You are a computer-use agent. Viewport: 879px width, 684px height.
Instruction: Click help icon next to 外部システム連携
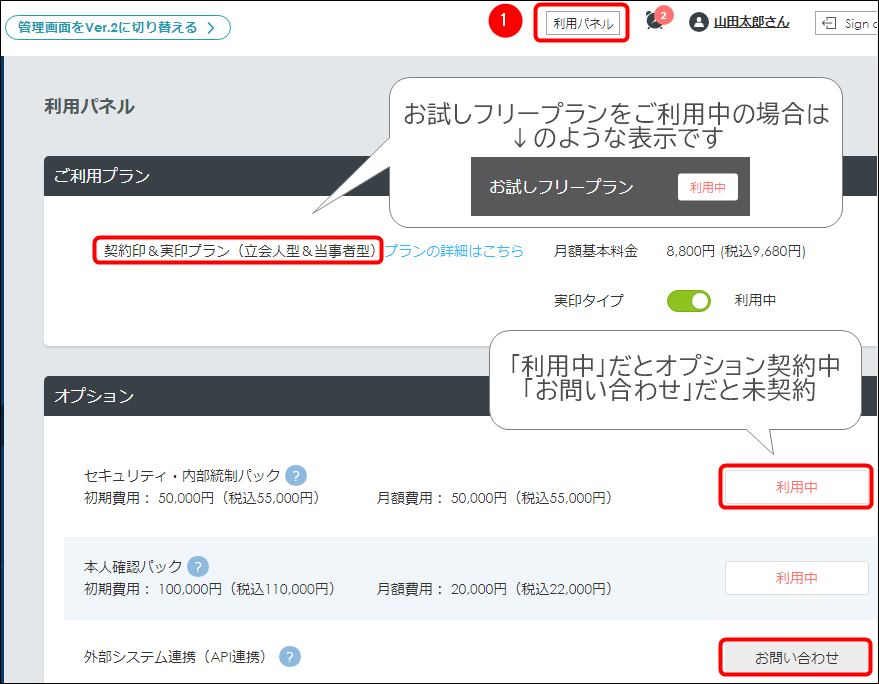tap(290, 657)
